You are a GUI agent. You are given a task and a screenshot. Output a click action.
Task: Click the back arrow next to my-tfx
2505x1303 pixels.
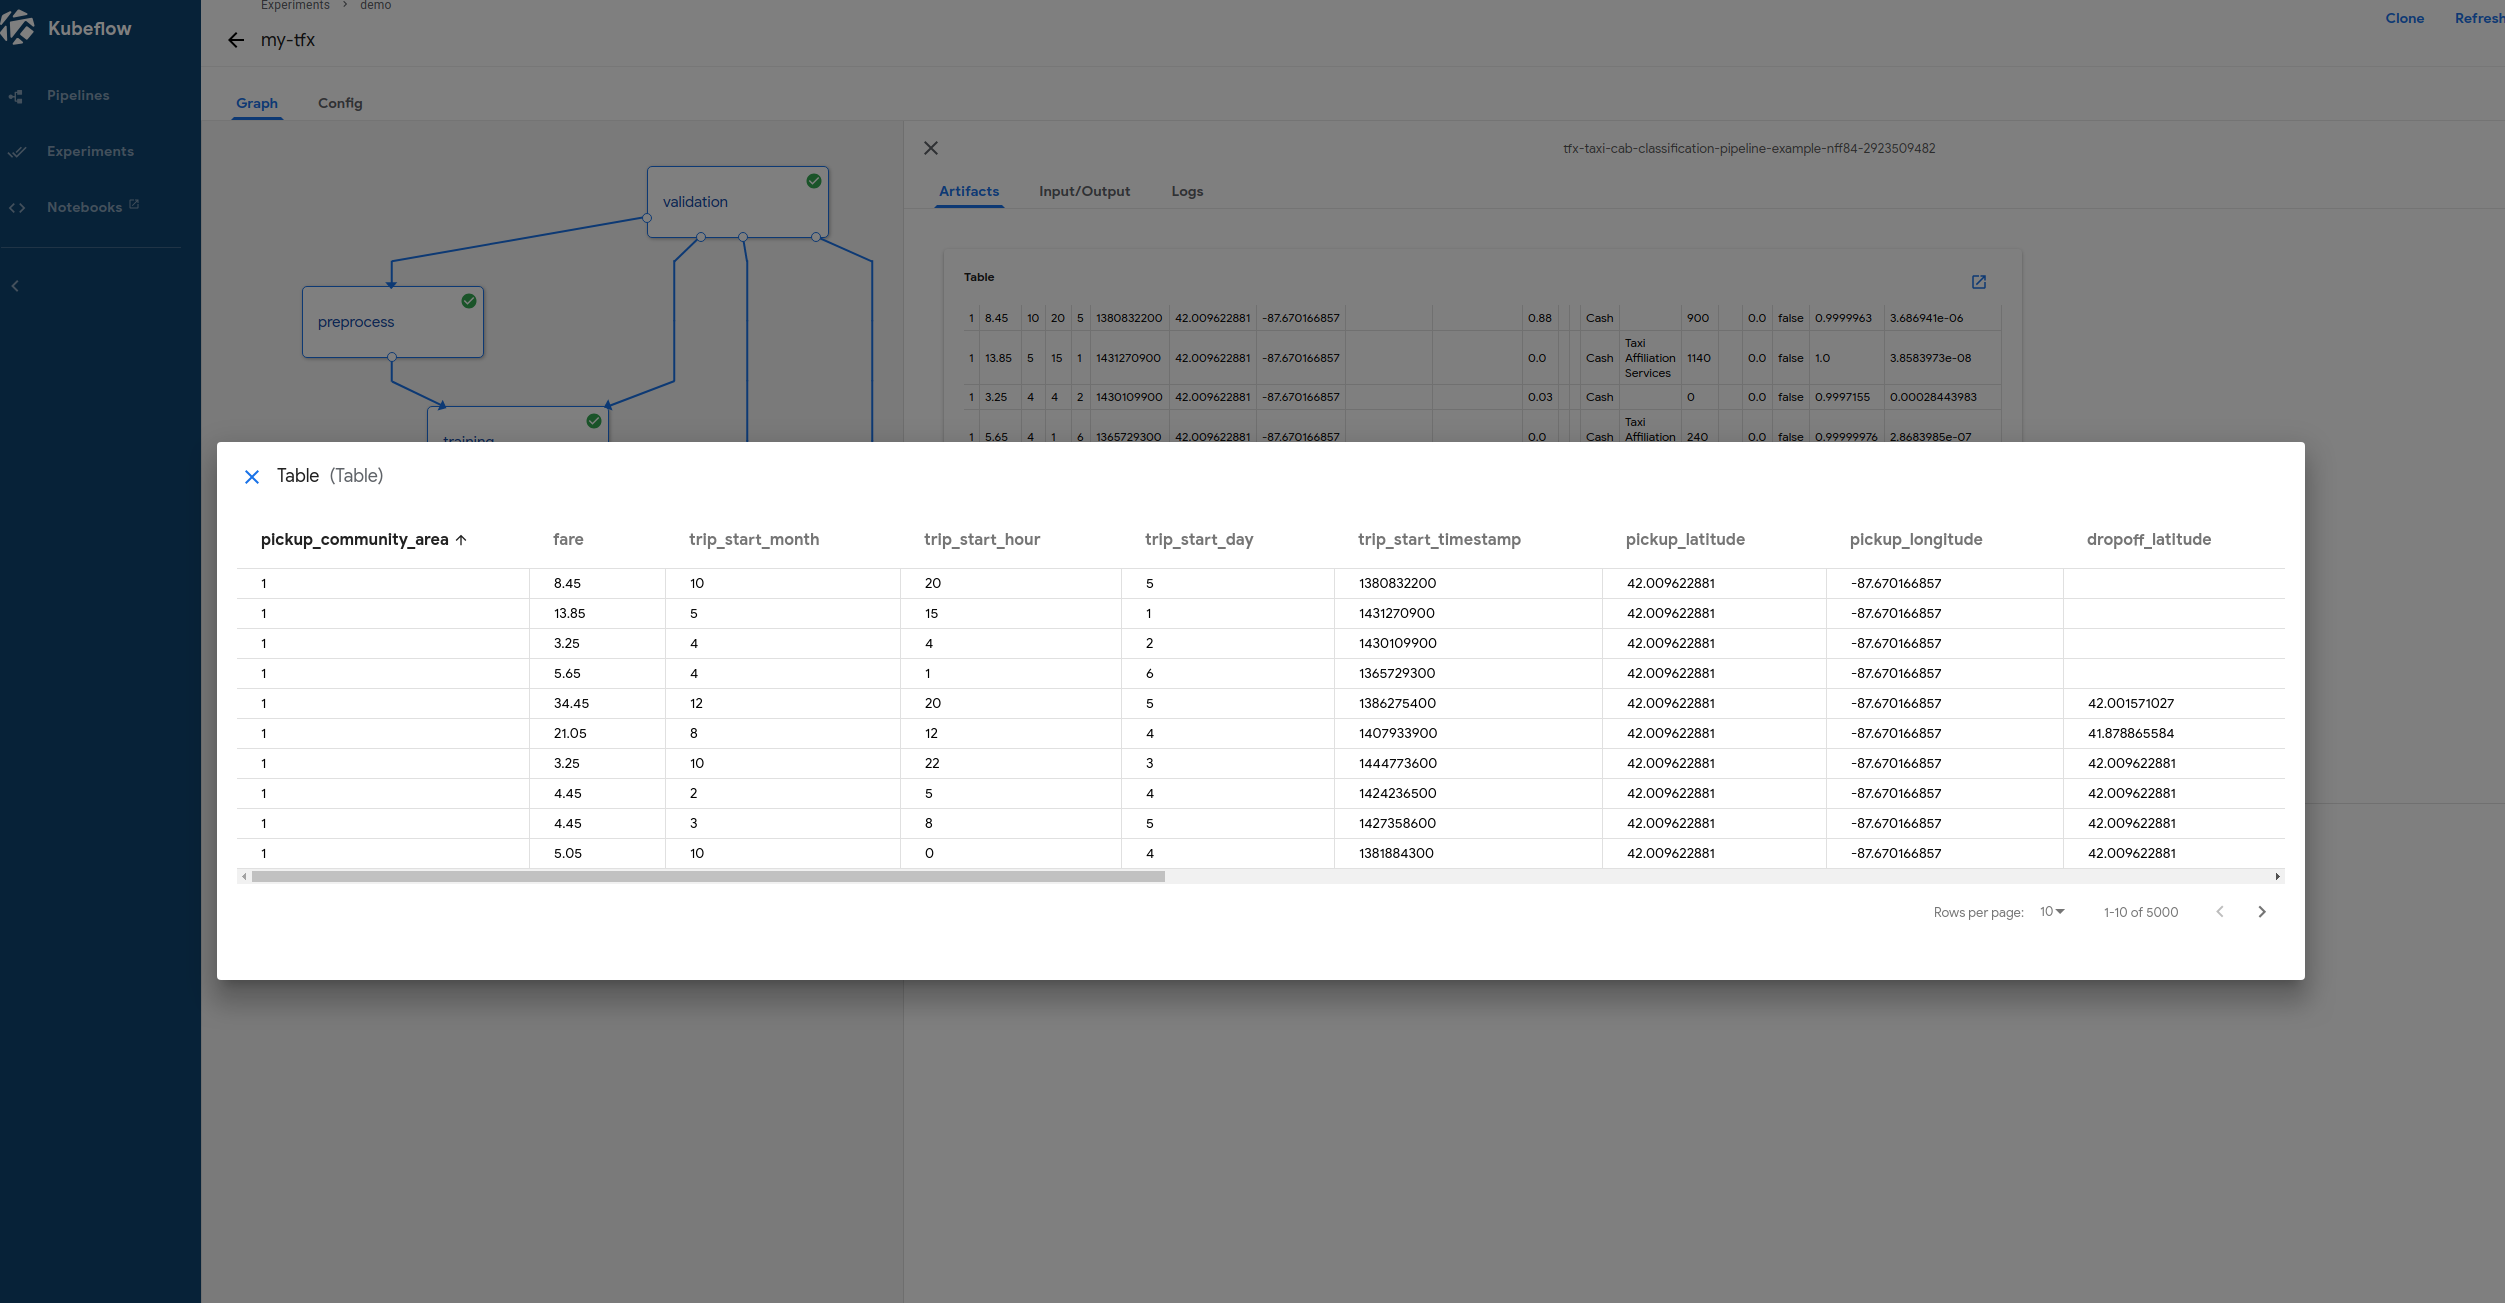coord(236,40)
